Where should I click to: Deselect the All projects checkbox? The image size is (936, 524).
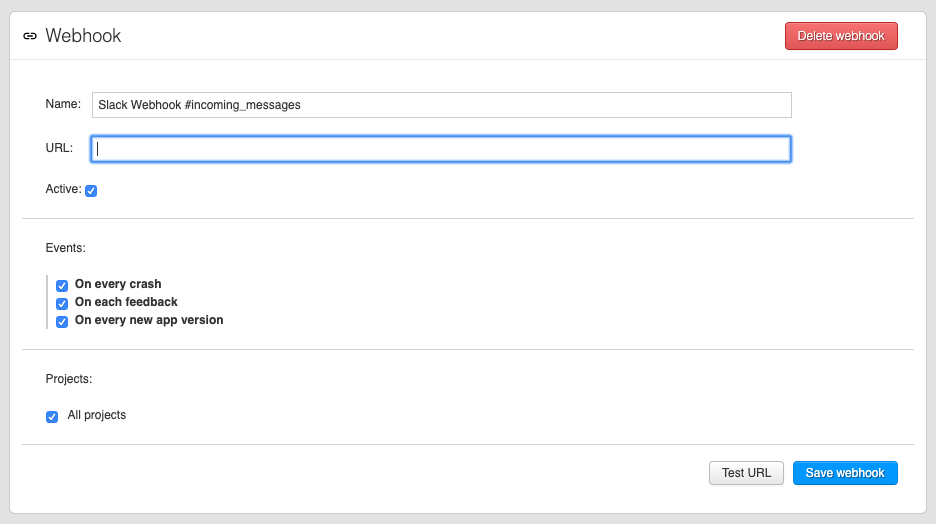tap(52, 416)
